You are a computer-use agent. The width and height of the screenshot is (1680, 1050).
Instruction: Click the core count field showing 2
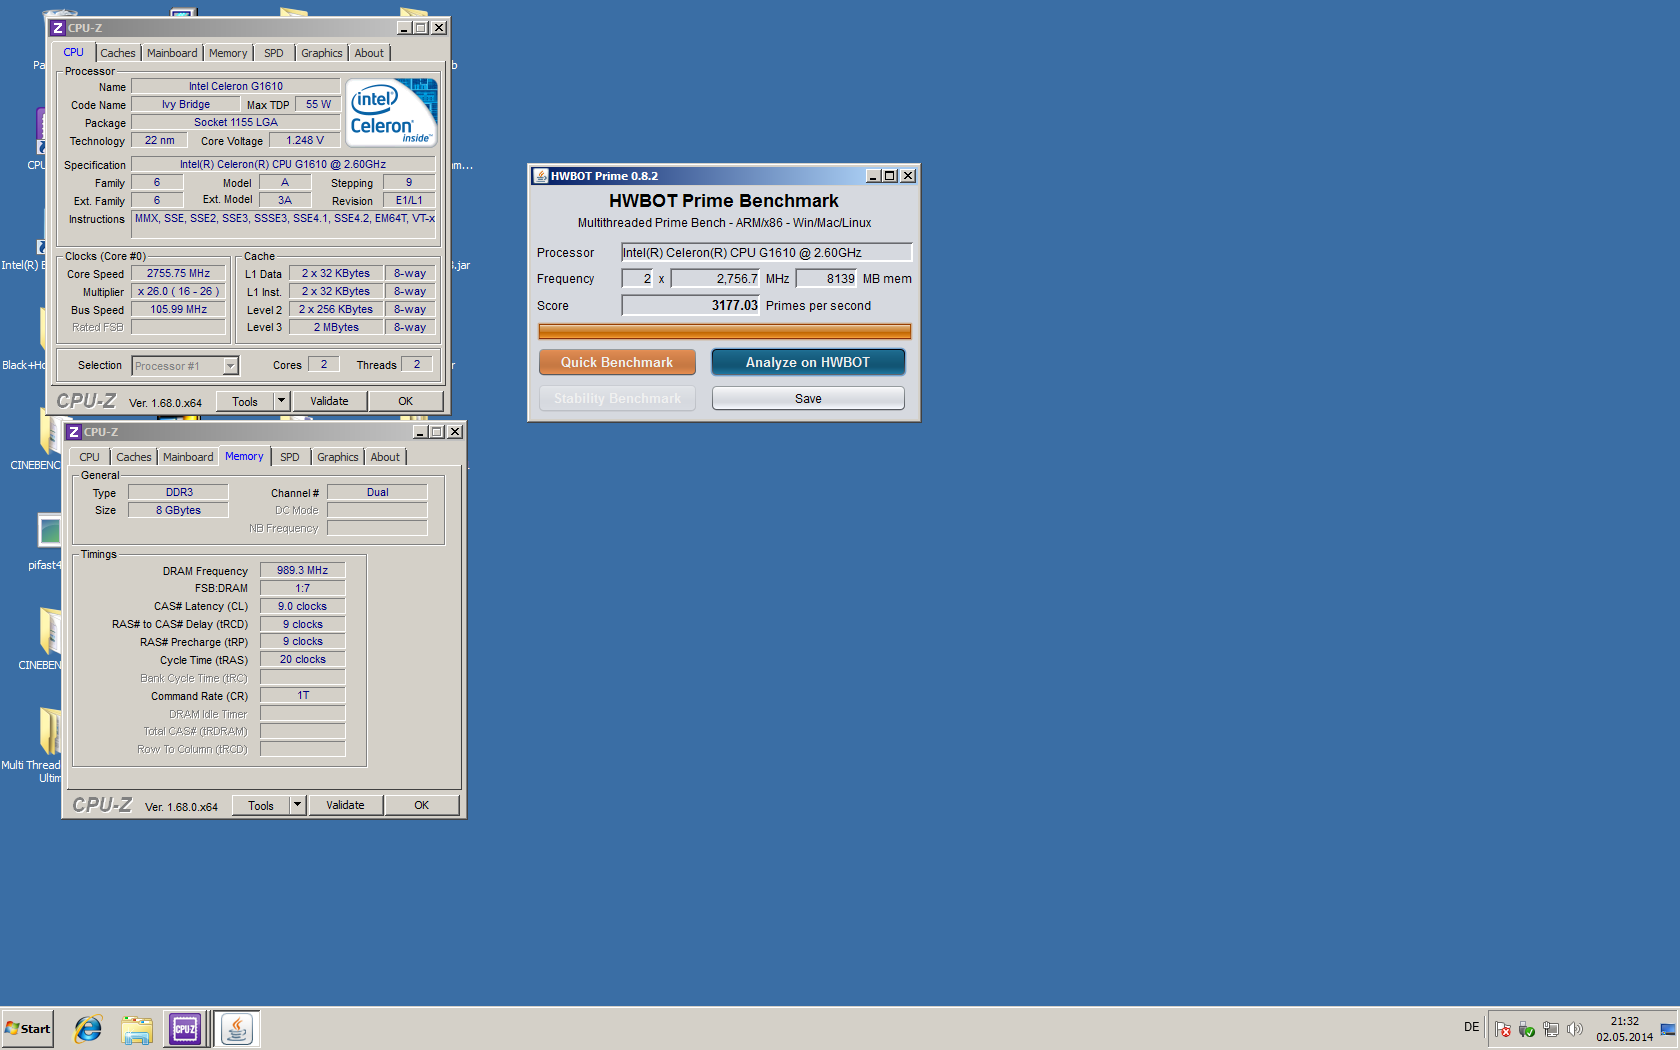637,278
